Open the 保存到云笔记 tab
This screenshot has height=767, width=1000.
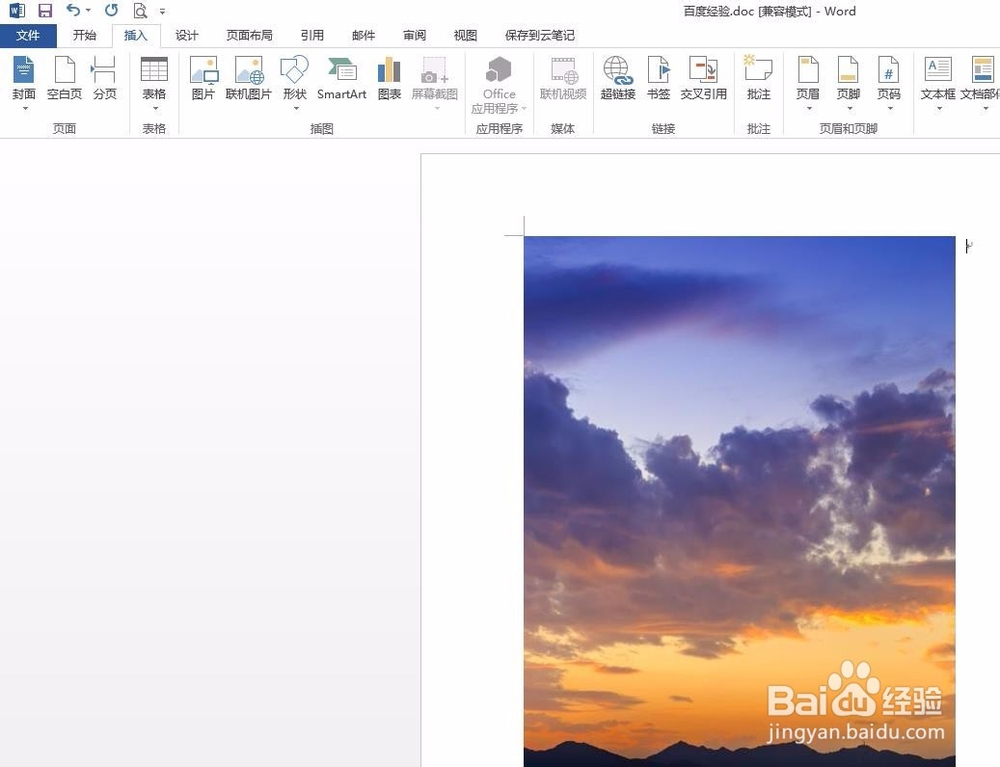(x=540, y=36)
